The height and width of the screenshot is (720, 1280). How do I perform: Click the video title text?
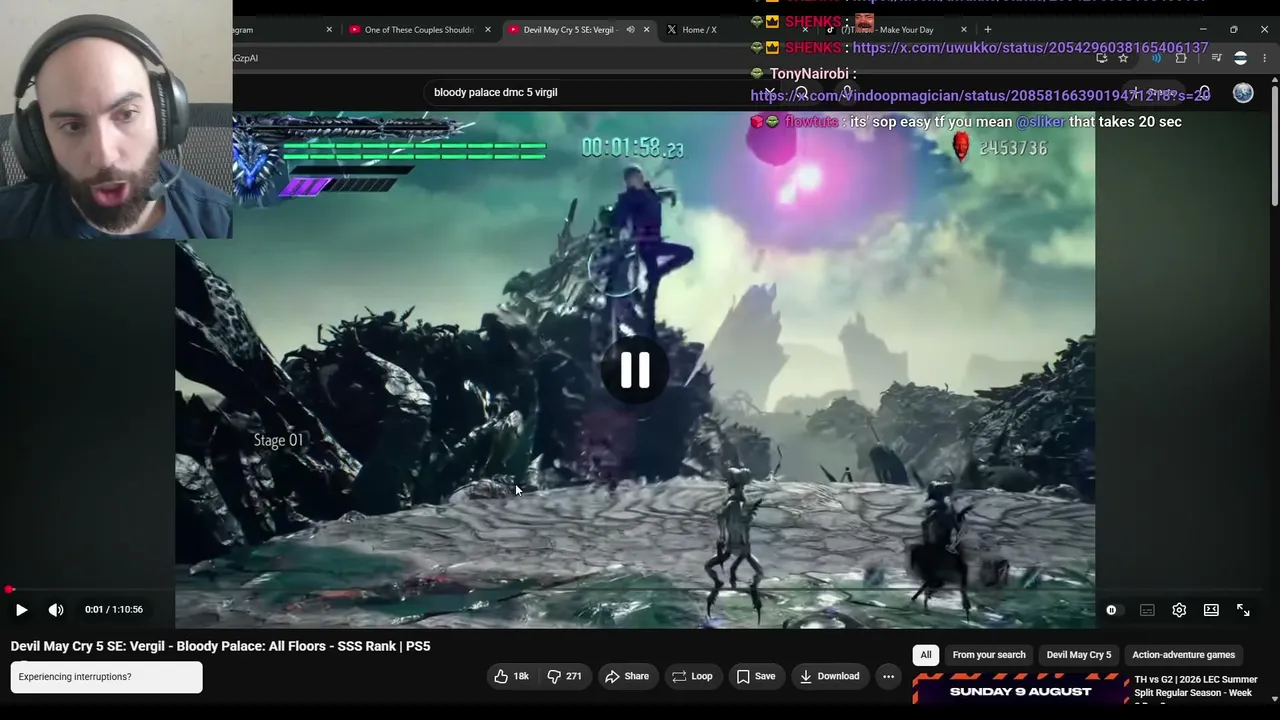[x=220, y=646]
